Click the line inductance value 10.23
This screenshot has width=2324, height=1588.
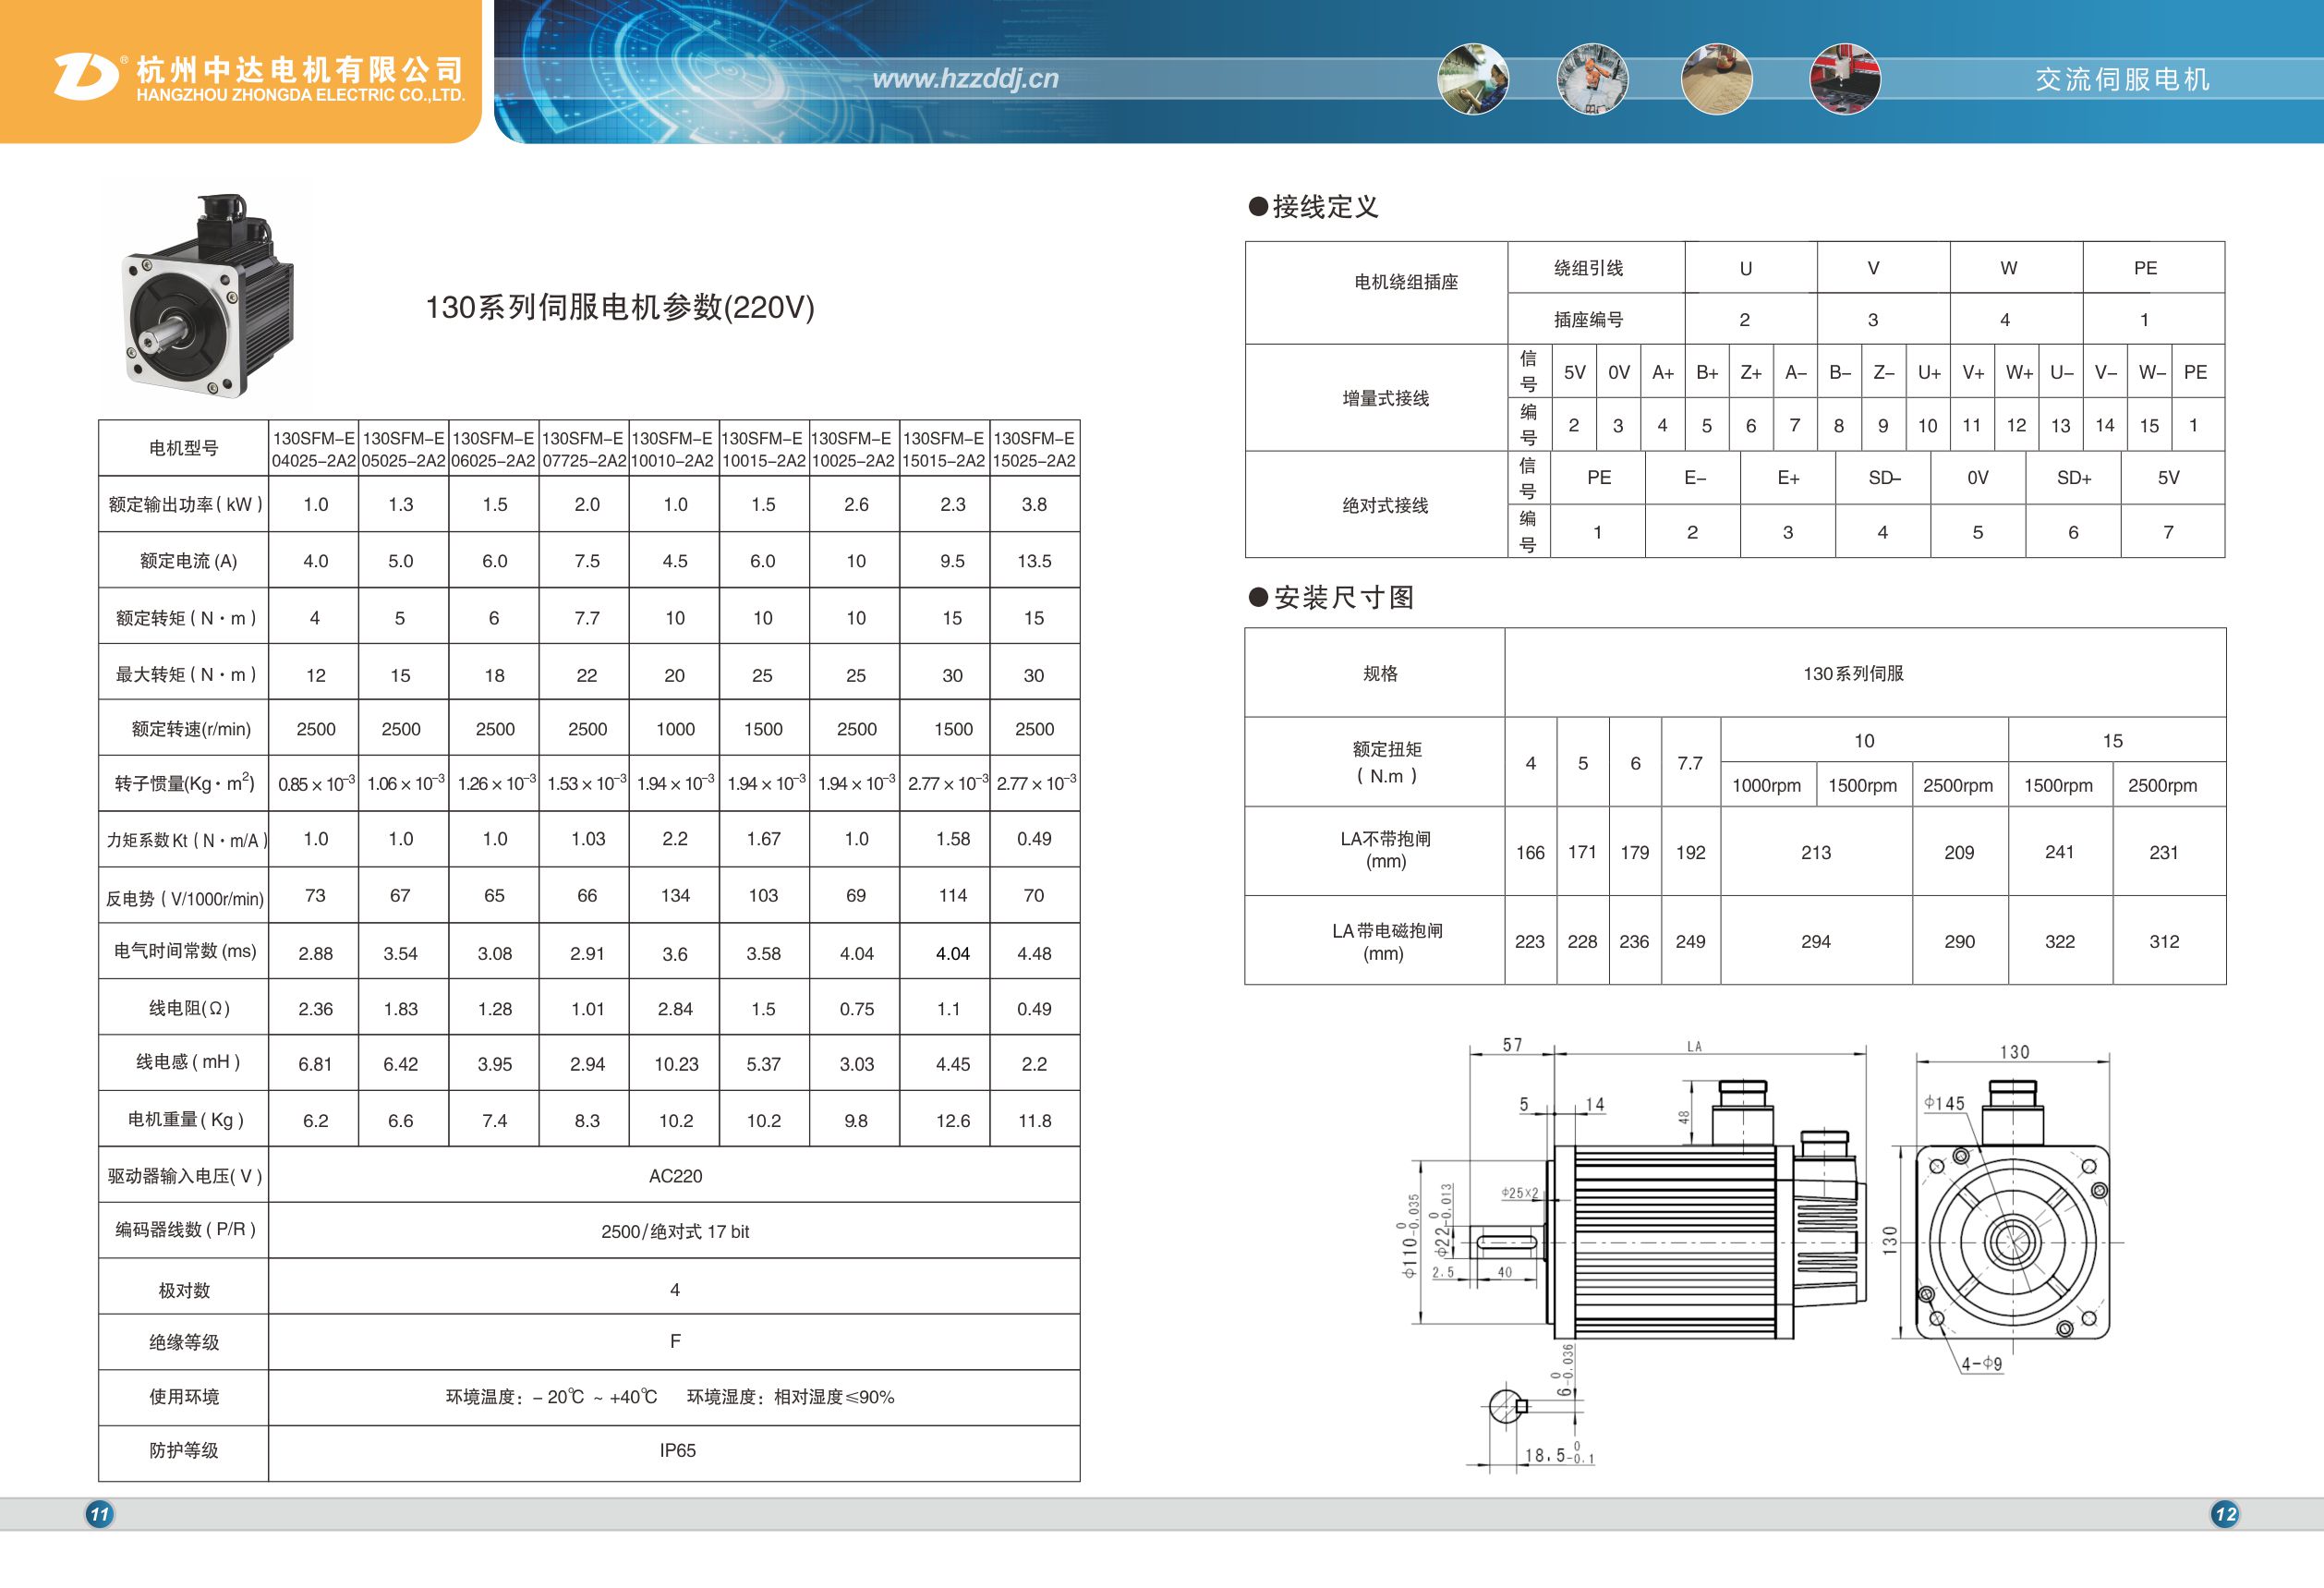676,1065
